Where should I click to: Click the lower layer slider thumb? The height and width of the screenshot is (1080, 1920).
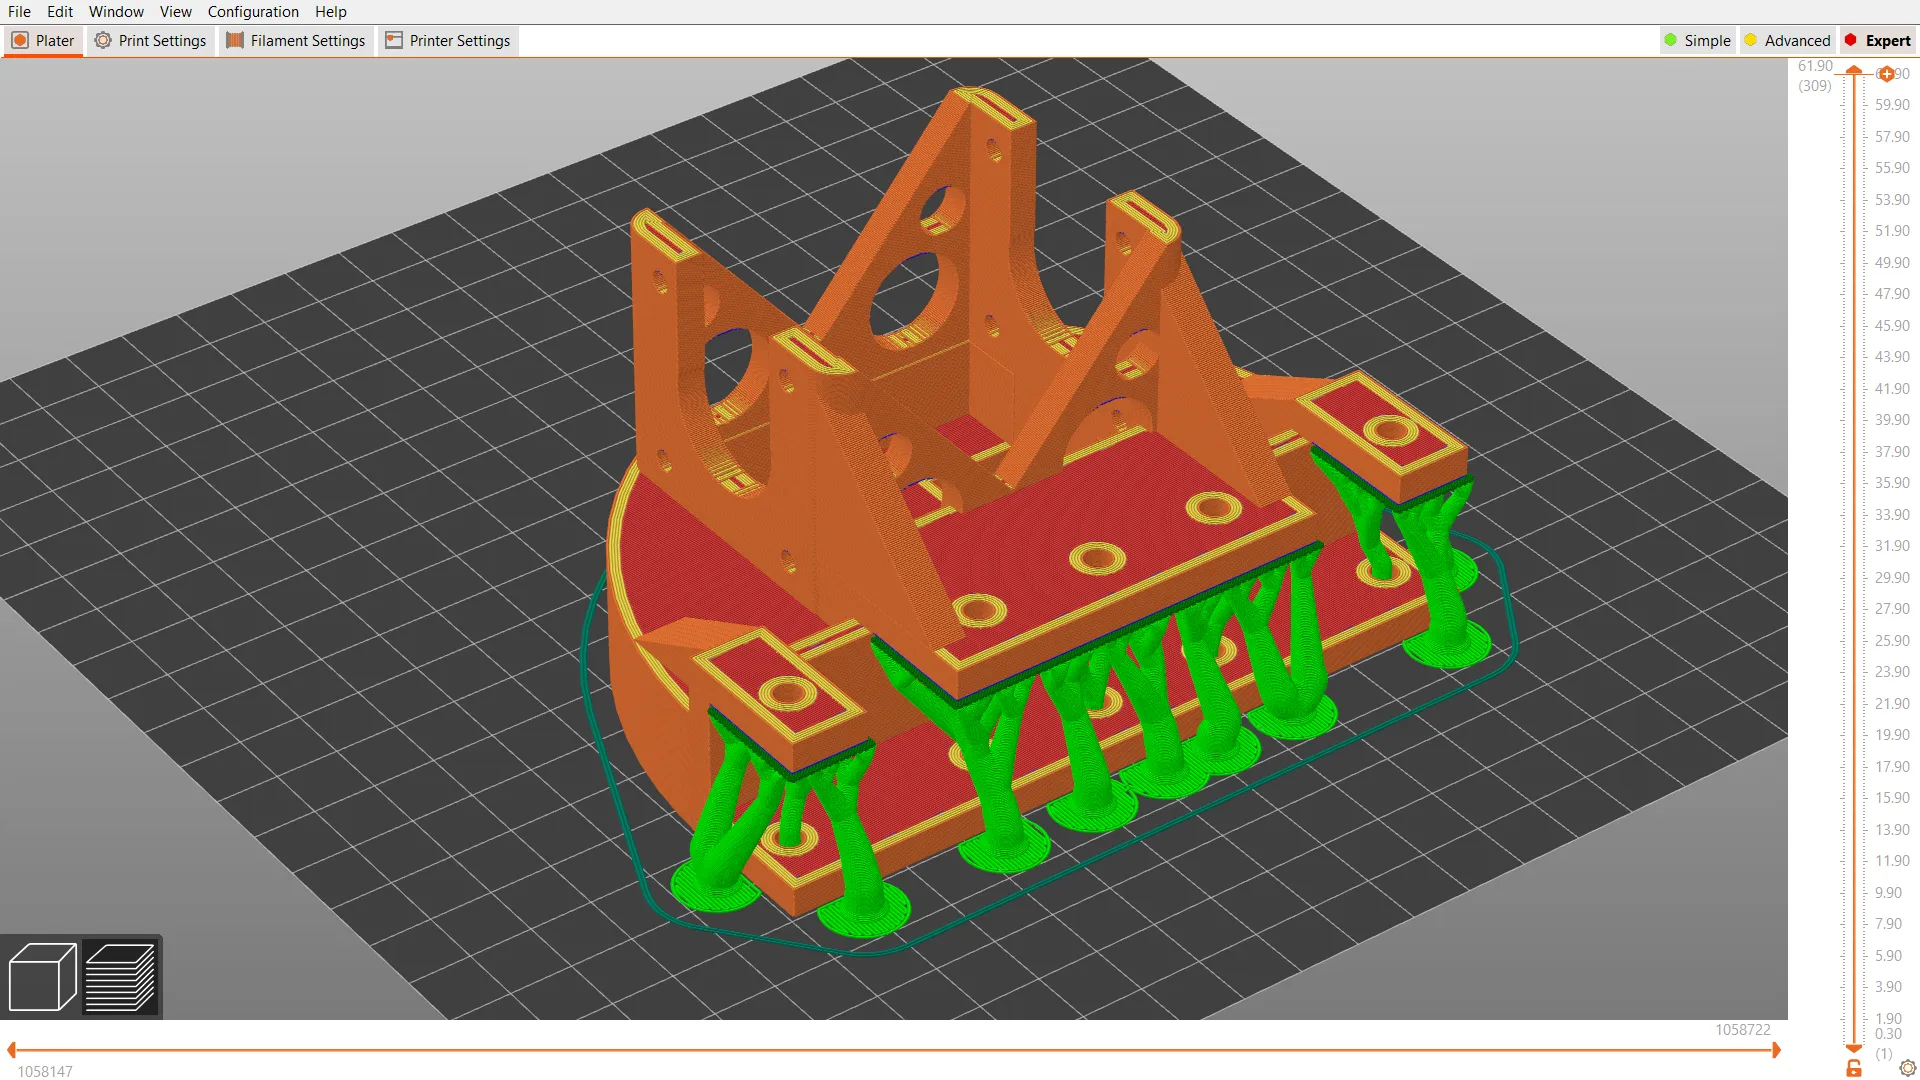point(1855,1049)
